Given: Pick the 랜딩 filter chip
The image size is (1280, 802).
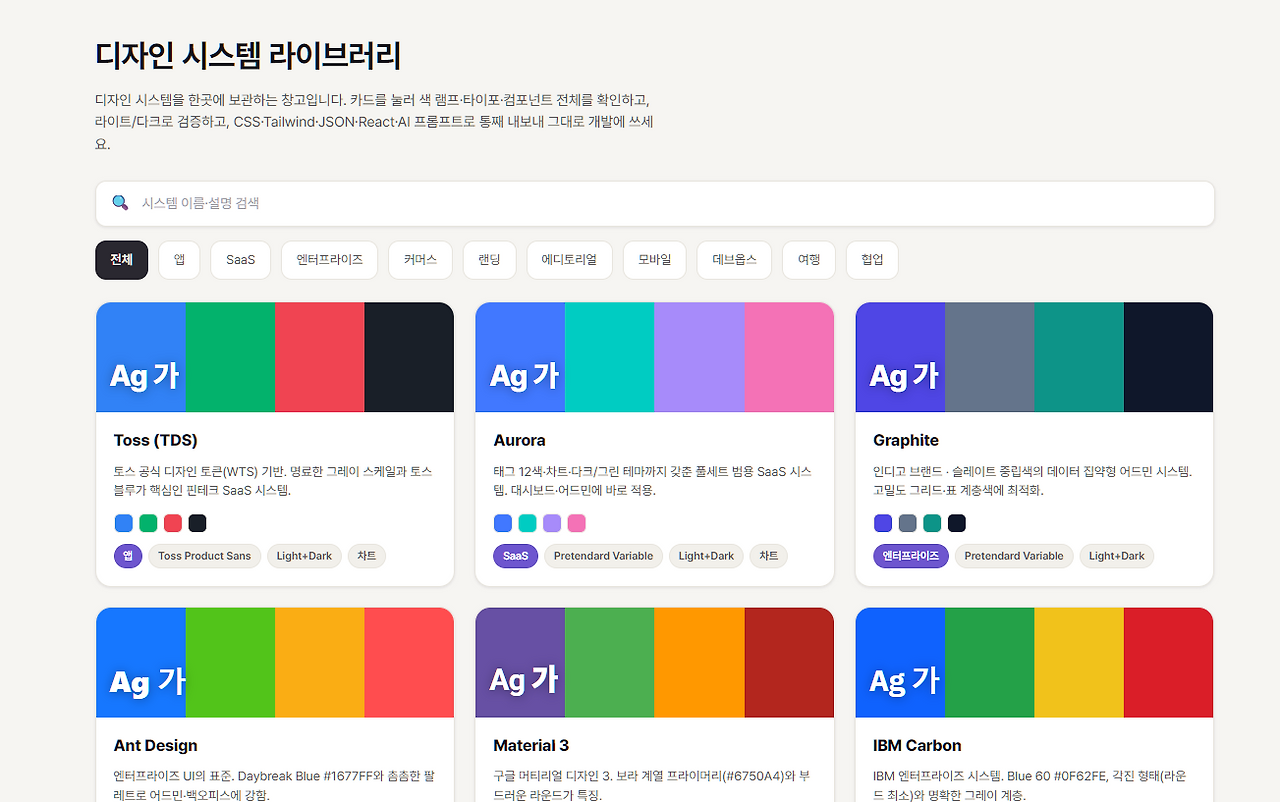Looking at the screenshot, I should click(x=489, y=260).
